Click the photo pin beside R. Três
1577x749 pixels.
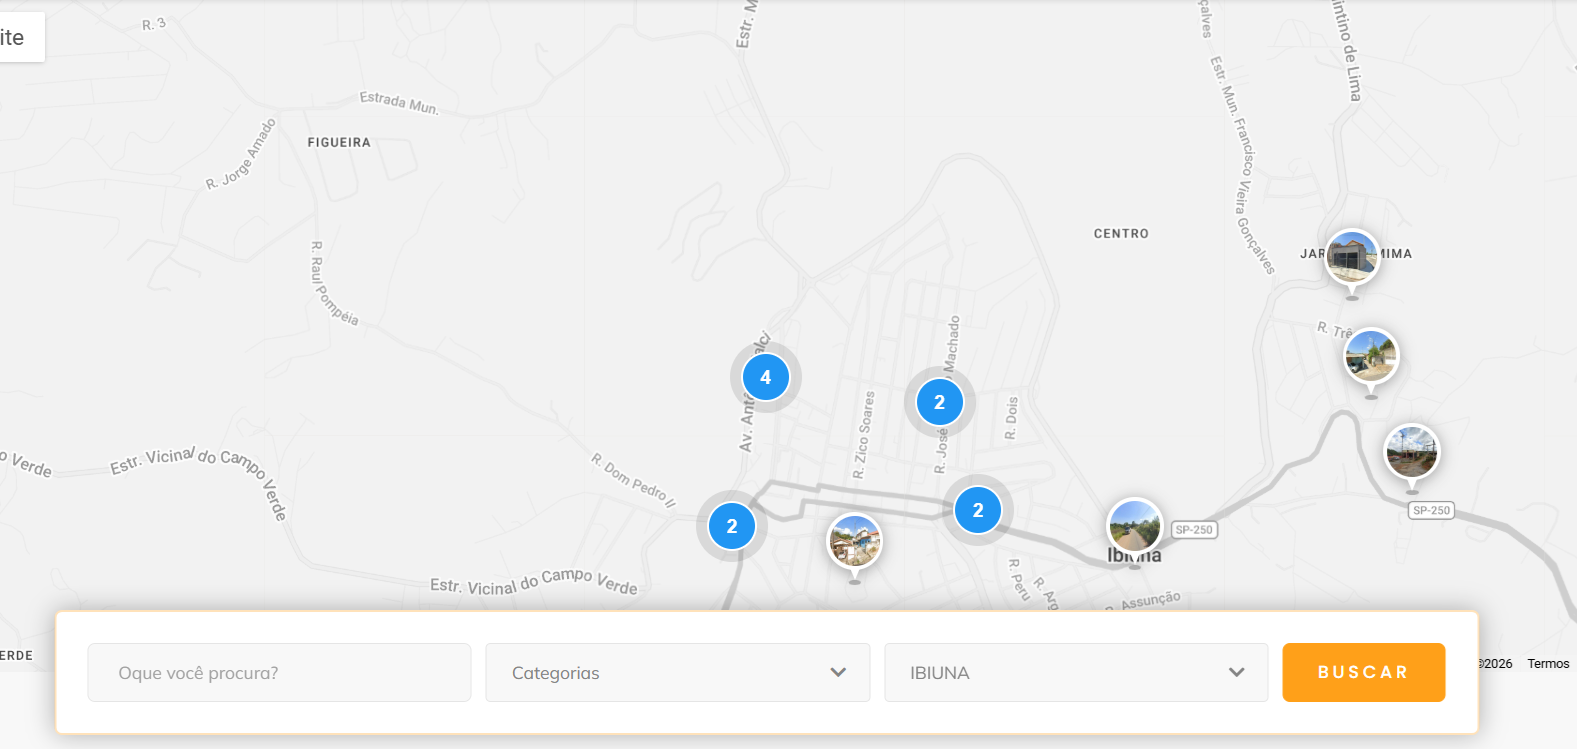pos(1371,356)
